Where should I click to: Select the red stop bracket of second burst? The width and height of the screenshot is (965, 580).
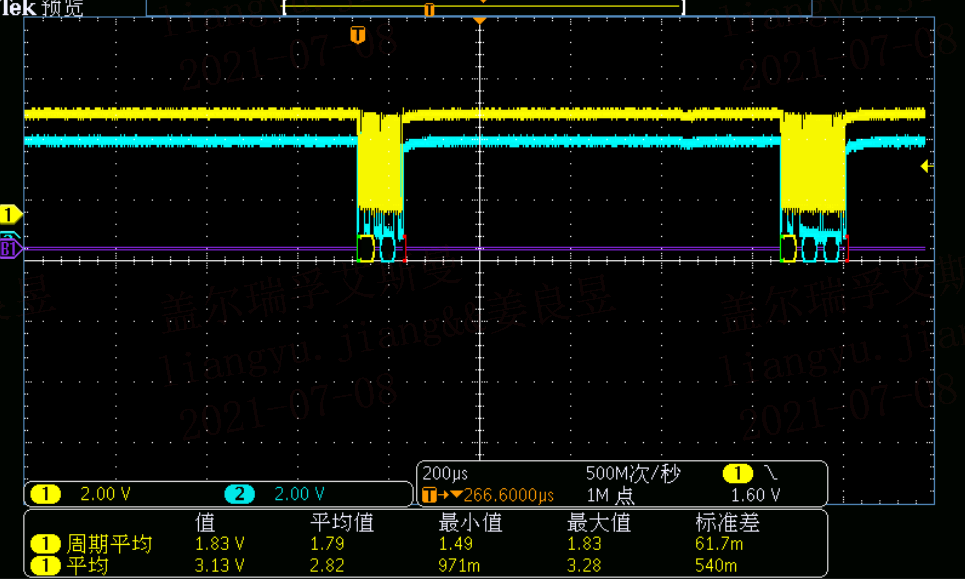pos(847,249)
